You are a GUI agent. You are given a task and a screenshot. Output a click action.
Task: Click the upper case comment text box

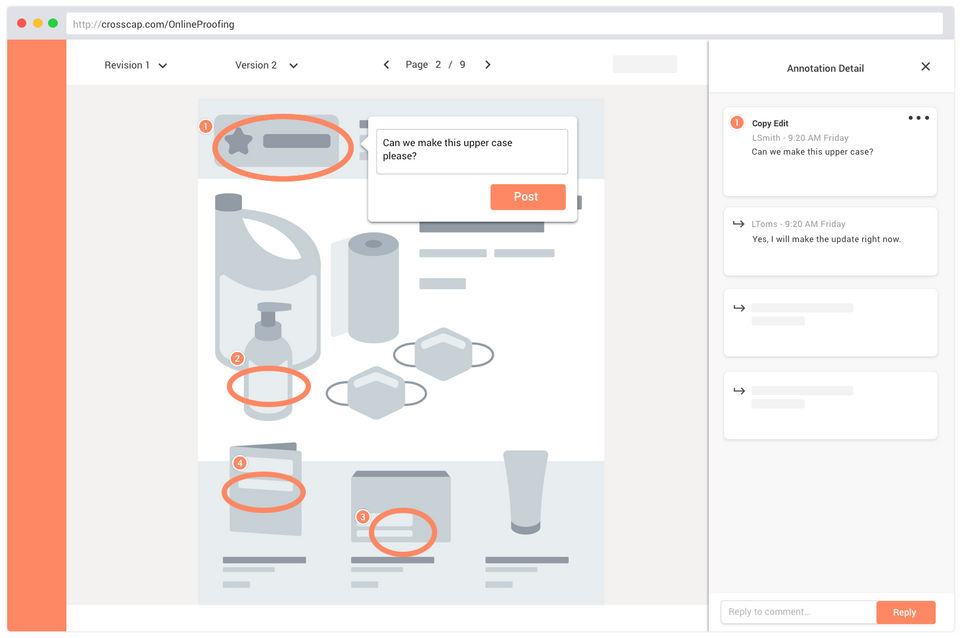click(x=471, y=151)
